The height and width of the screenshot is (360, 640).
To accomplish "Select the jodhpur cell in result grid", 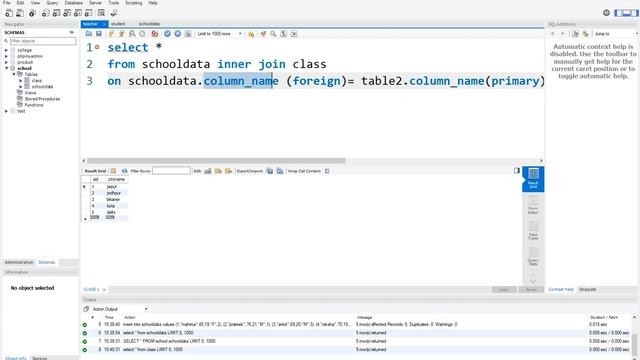I will (114, 193).
